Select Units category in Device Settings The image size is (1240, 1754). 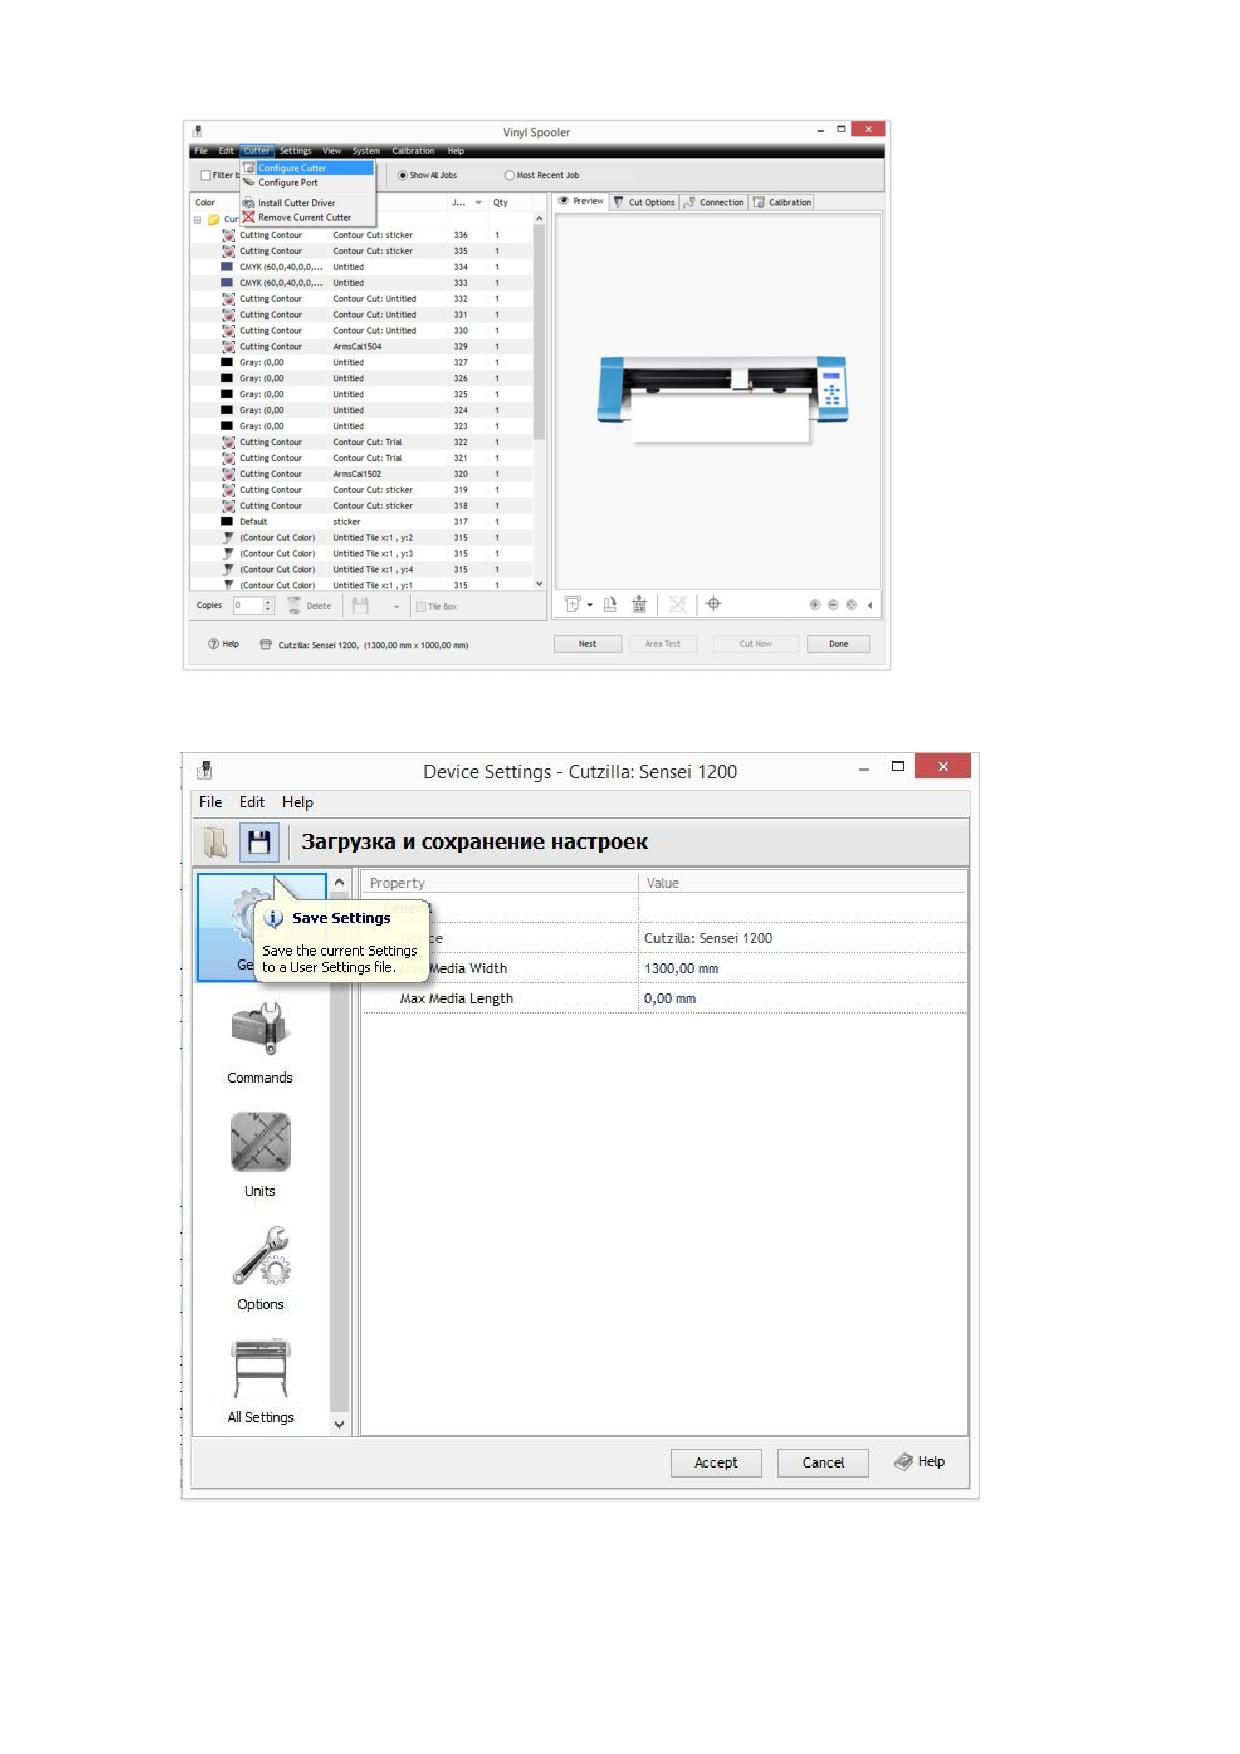(260, 1156)
